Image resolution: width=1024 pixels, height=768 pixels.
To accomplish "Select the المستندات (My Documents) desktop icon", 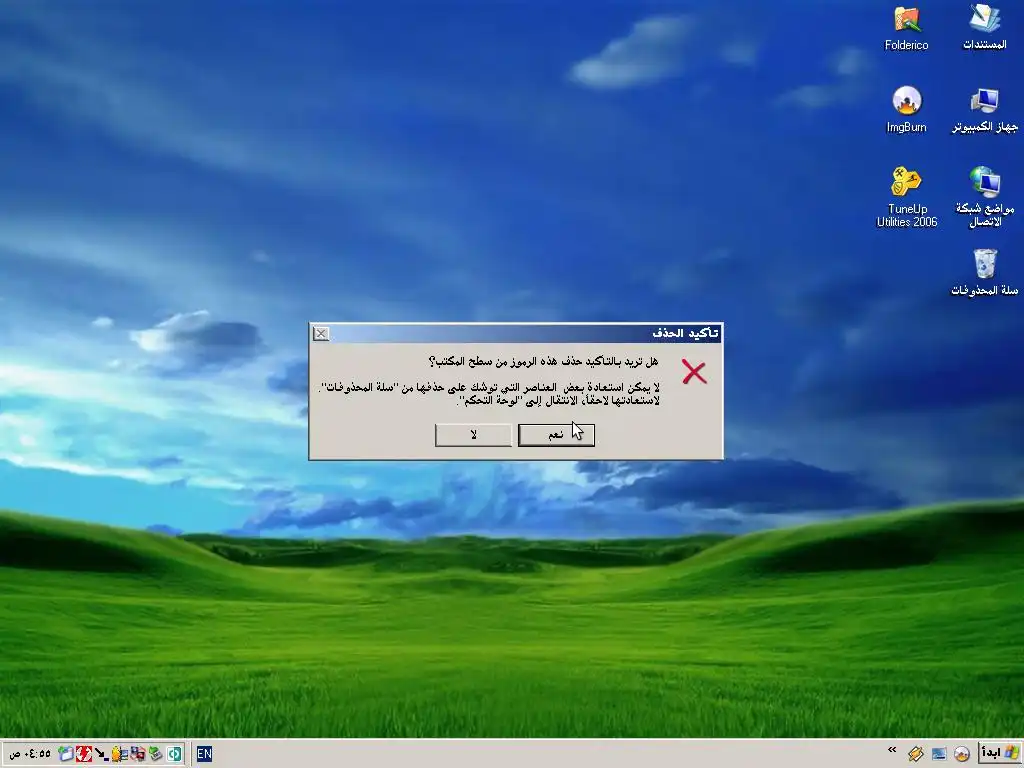I will pyautogui.click(x=984, y=28).
